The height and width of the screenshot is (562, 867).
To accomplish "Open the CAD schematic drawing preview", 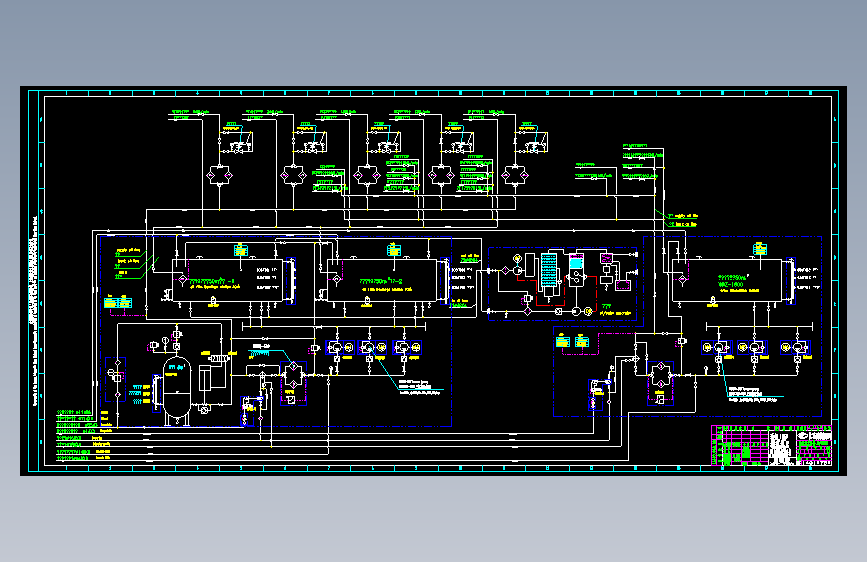I will click(434, 280).
